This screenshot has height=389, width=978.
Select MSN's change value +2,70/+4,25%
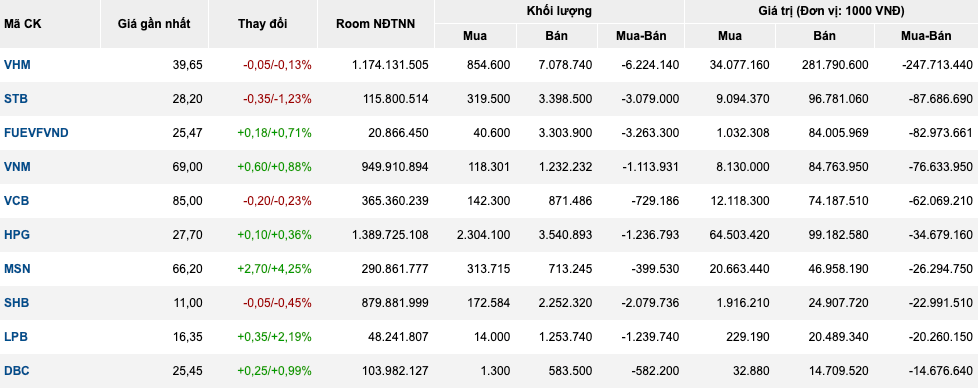pos(274,269)
